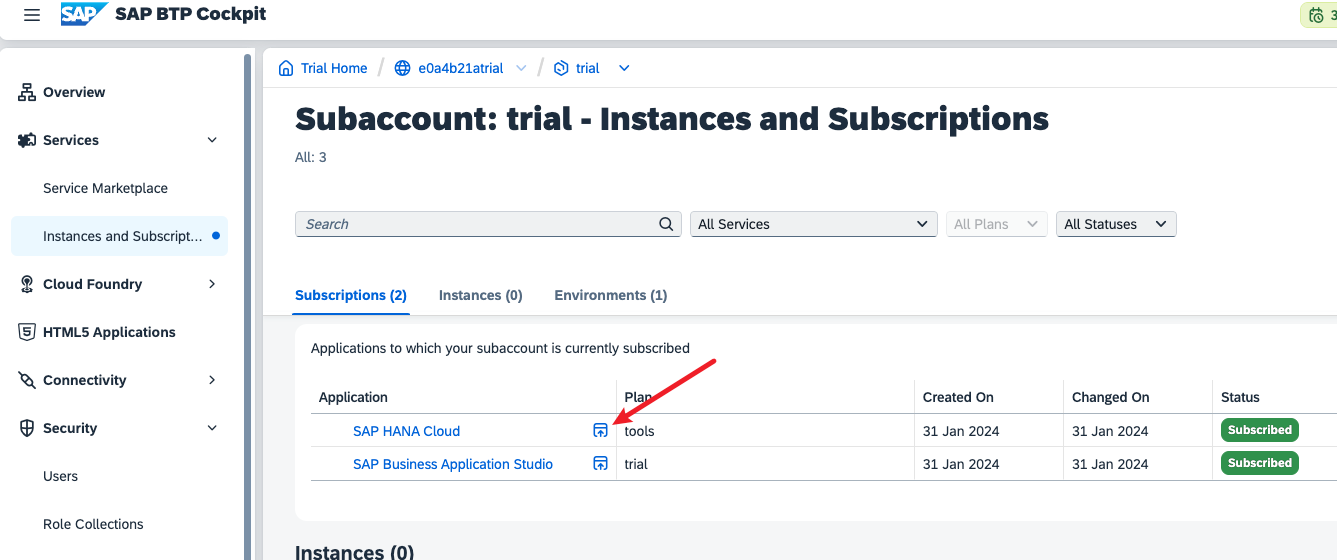Switch to the Environments (1) tab
The image size is (1337, 560).
(610, 295)
